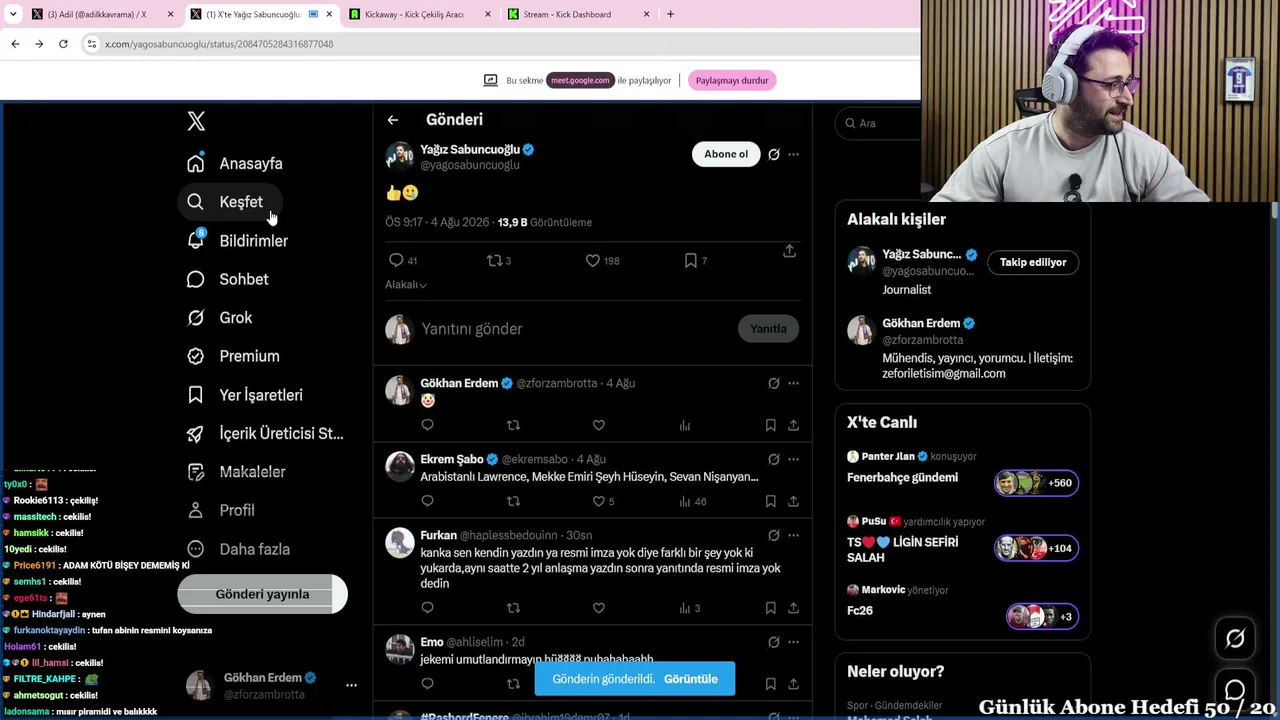The image size is (1280, 720).
Task: Repost Furkan's comment
Action: [513, 607]
